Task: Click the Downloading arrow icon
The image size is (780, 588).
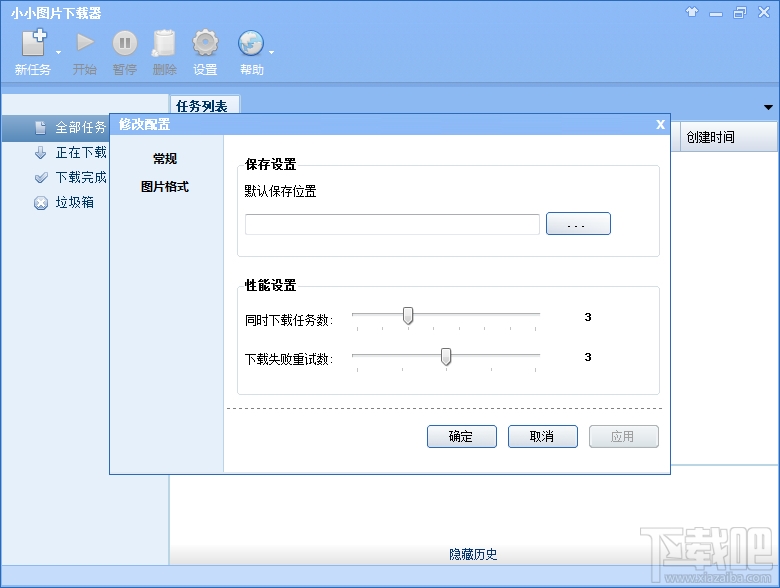Action: [x=41, y=153]
